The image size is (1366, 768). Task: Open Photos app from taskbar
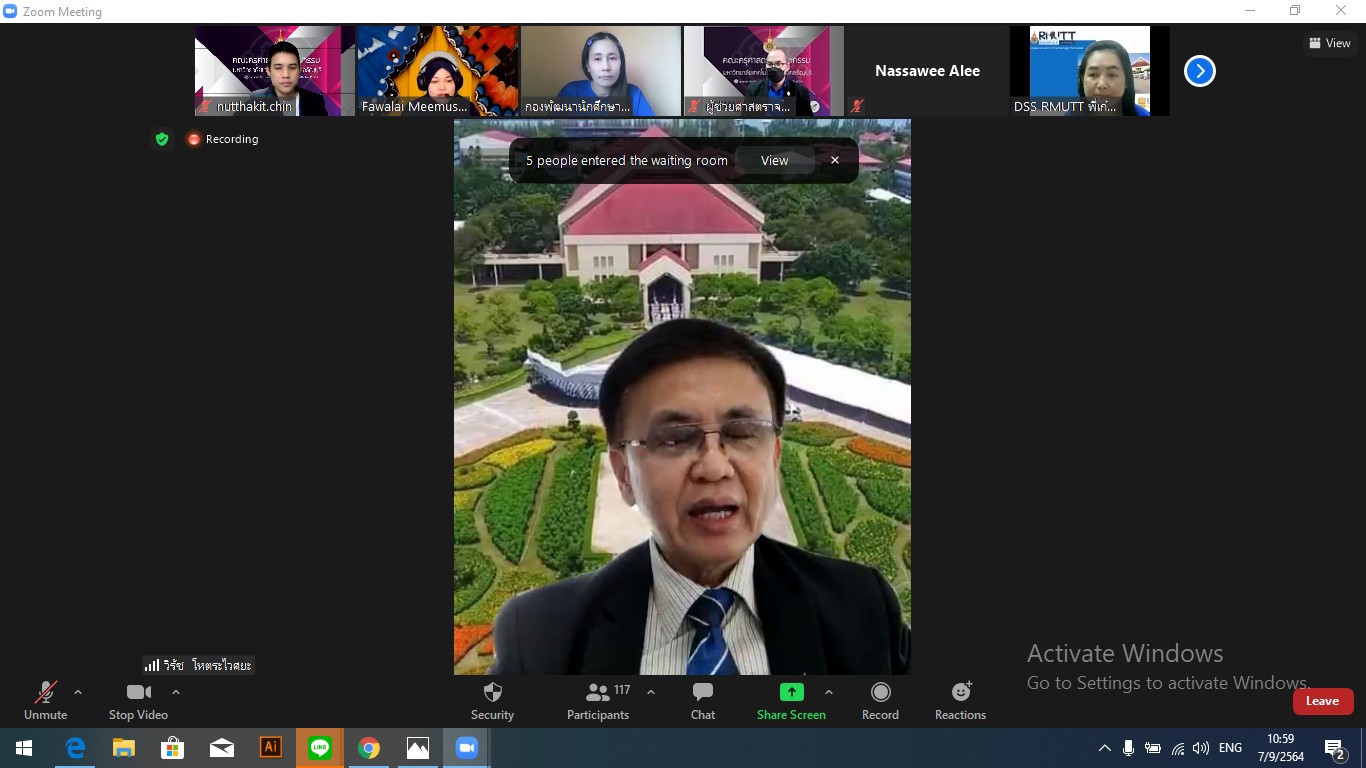418,748
